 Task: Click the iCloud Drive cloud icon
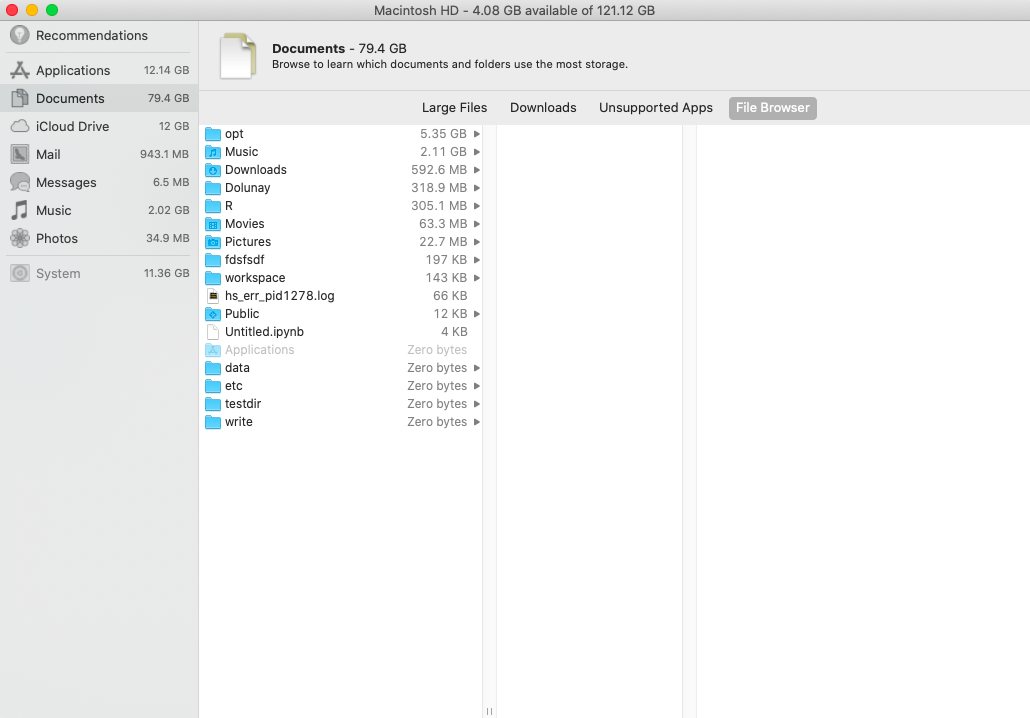[20, 125]
